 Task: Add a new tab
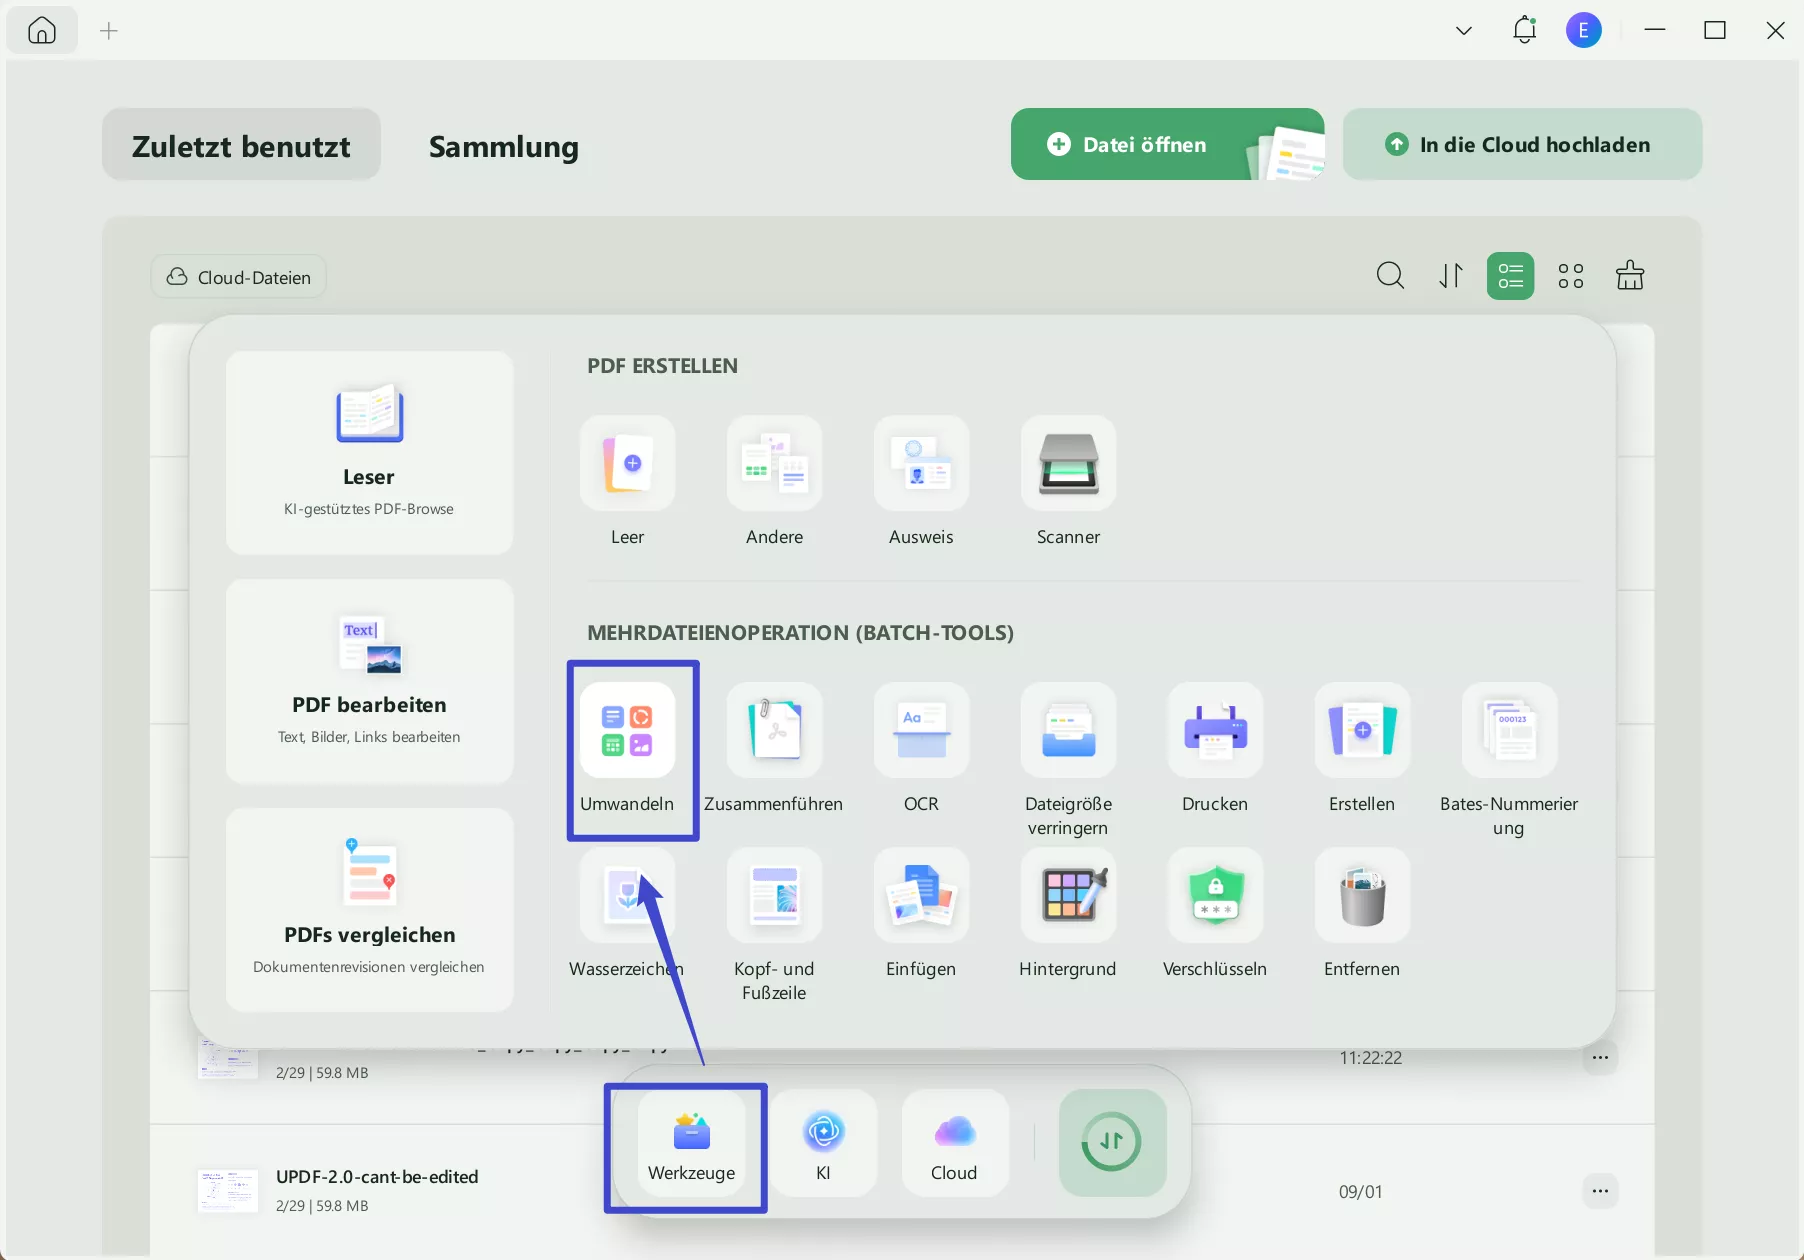coord(109,31)
